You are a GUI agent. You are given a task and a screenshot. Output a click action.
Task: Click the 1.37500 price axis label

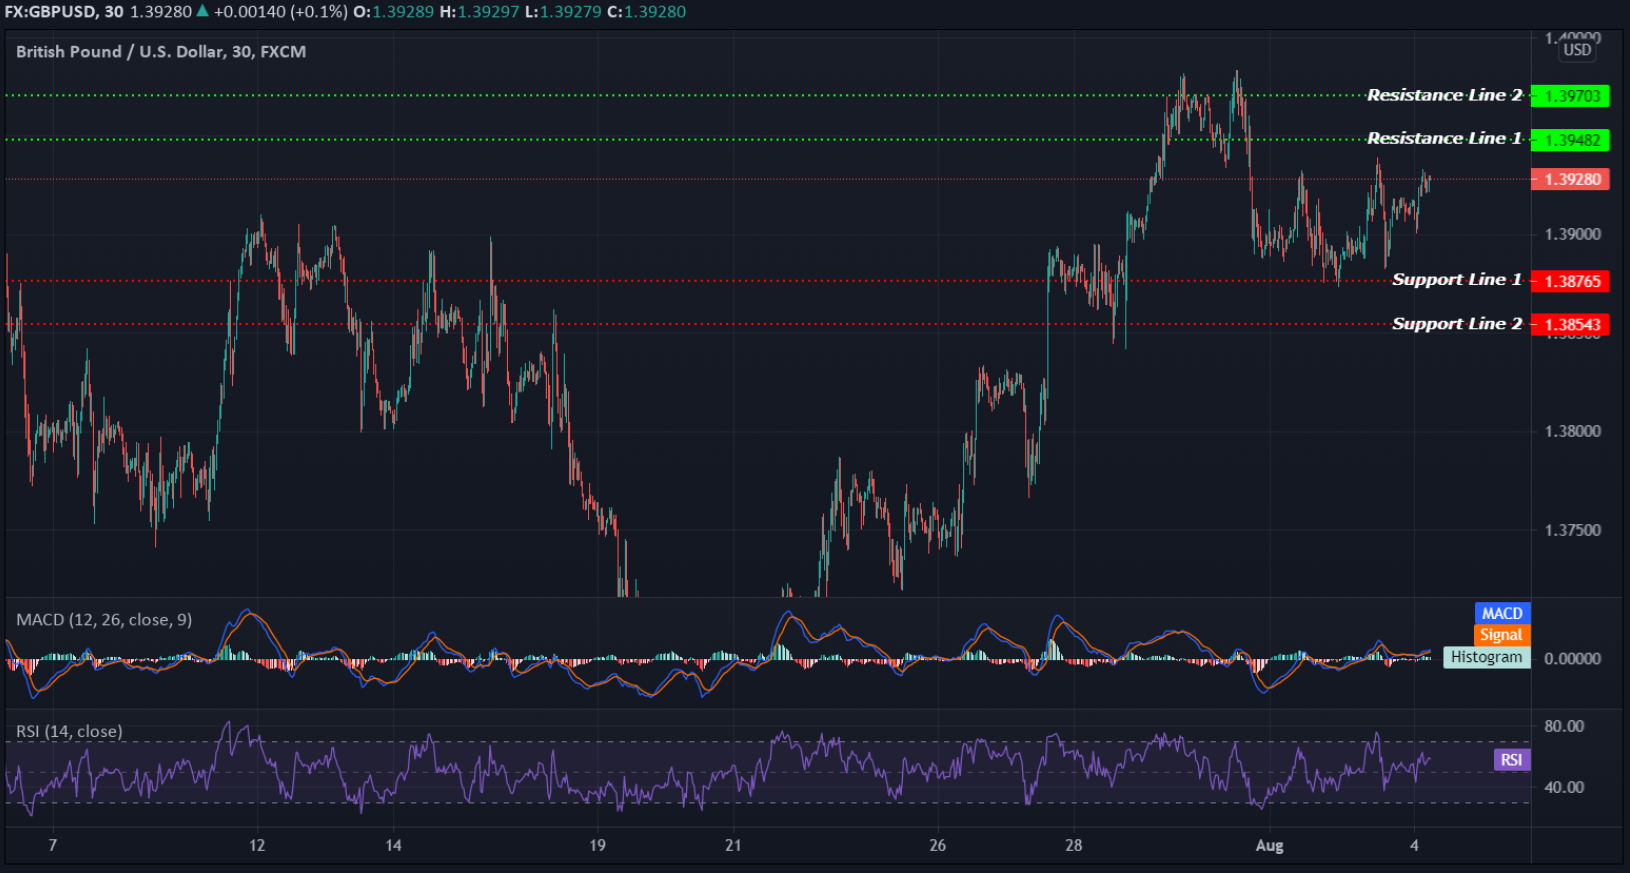(1572, 530)
